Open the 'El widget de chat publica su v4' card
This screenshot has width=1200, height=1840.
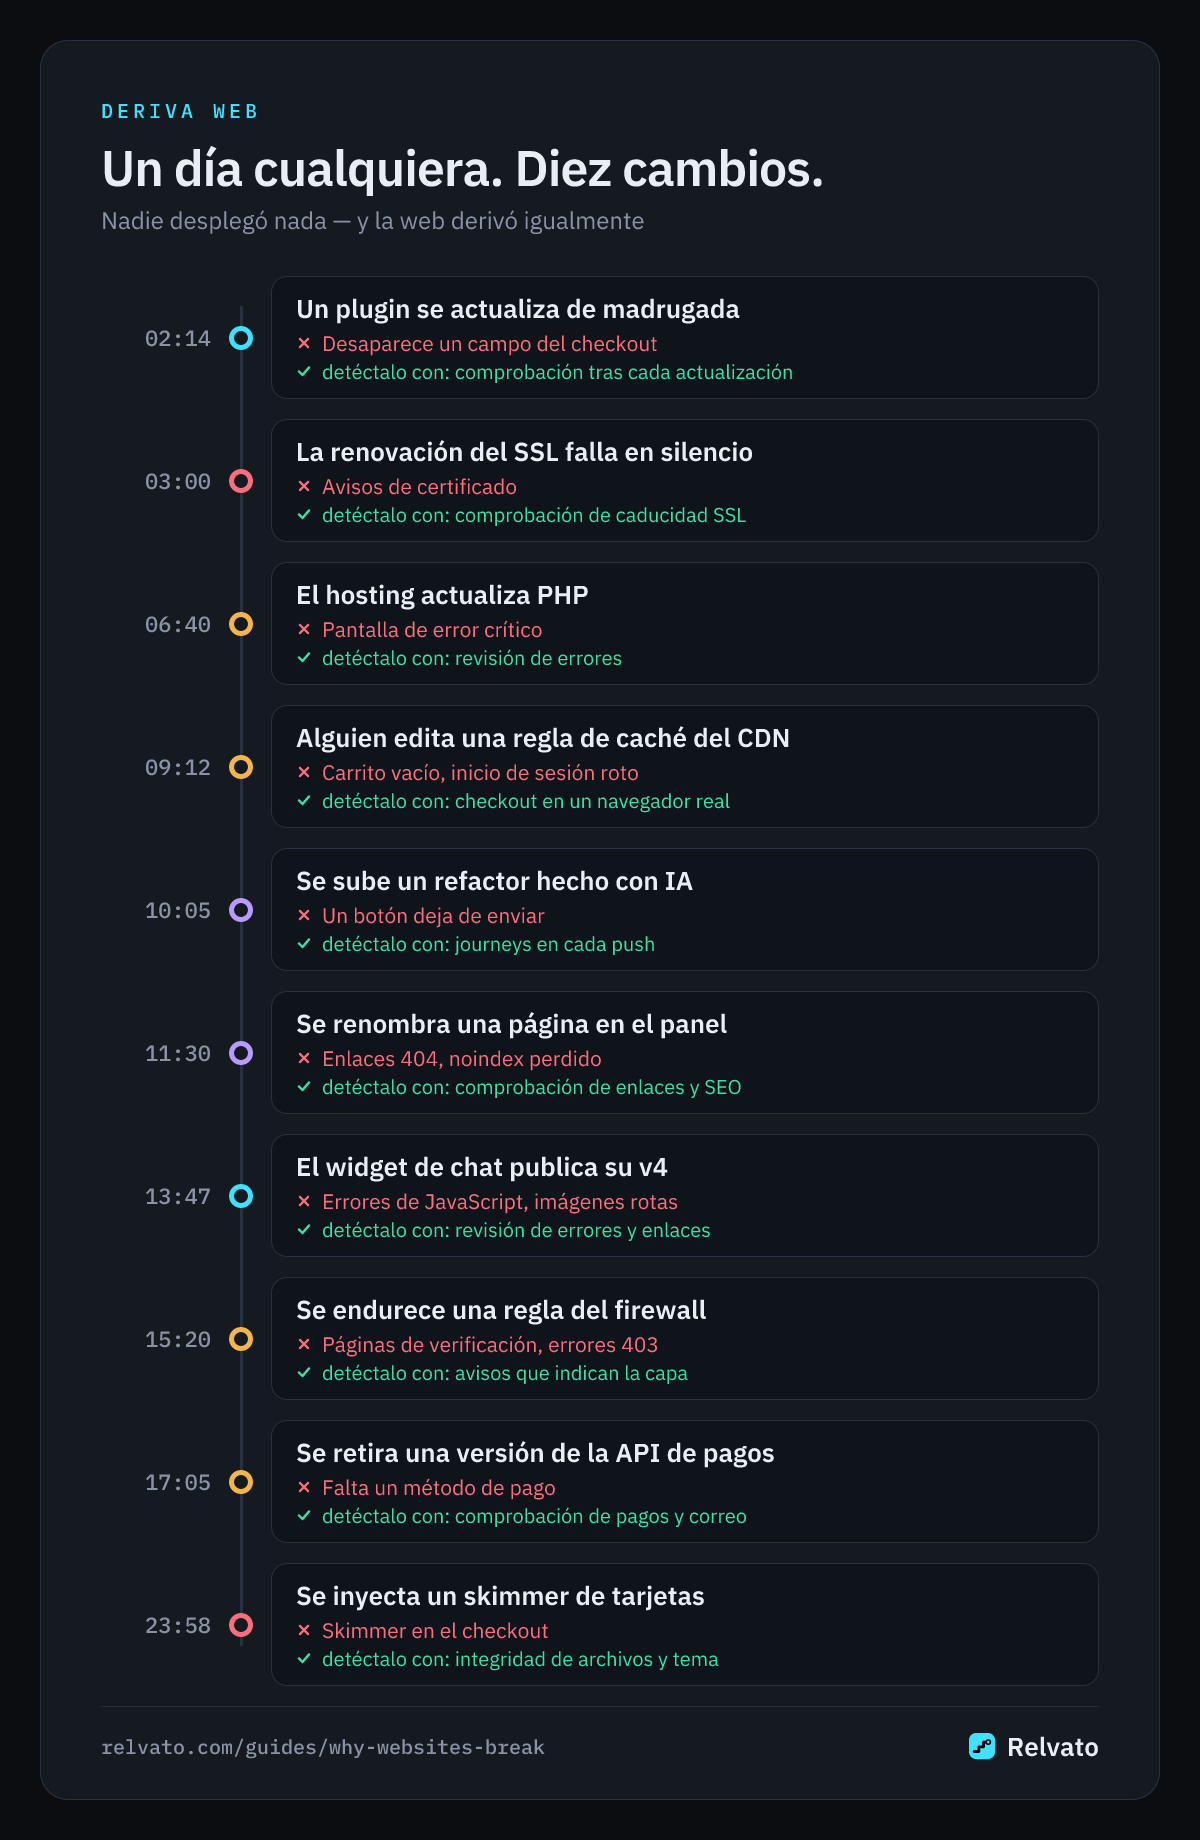pos(685,1196)
